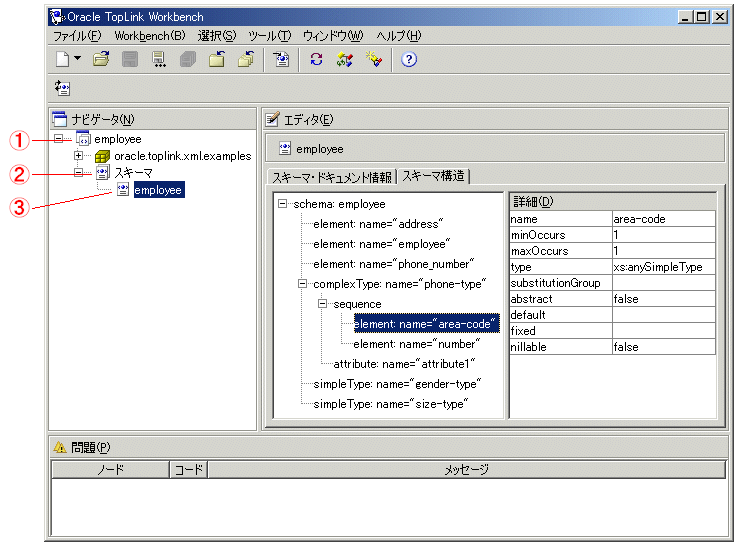Click the 詳細(D) details panel header
Viewport: 736px width, 545px height.
tap(613, 202)
